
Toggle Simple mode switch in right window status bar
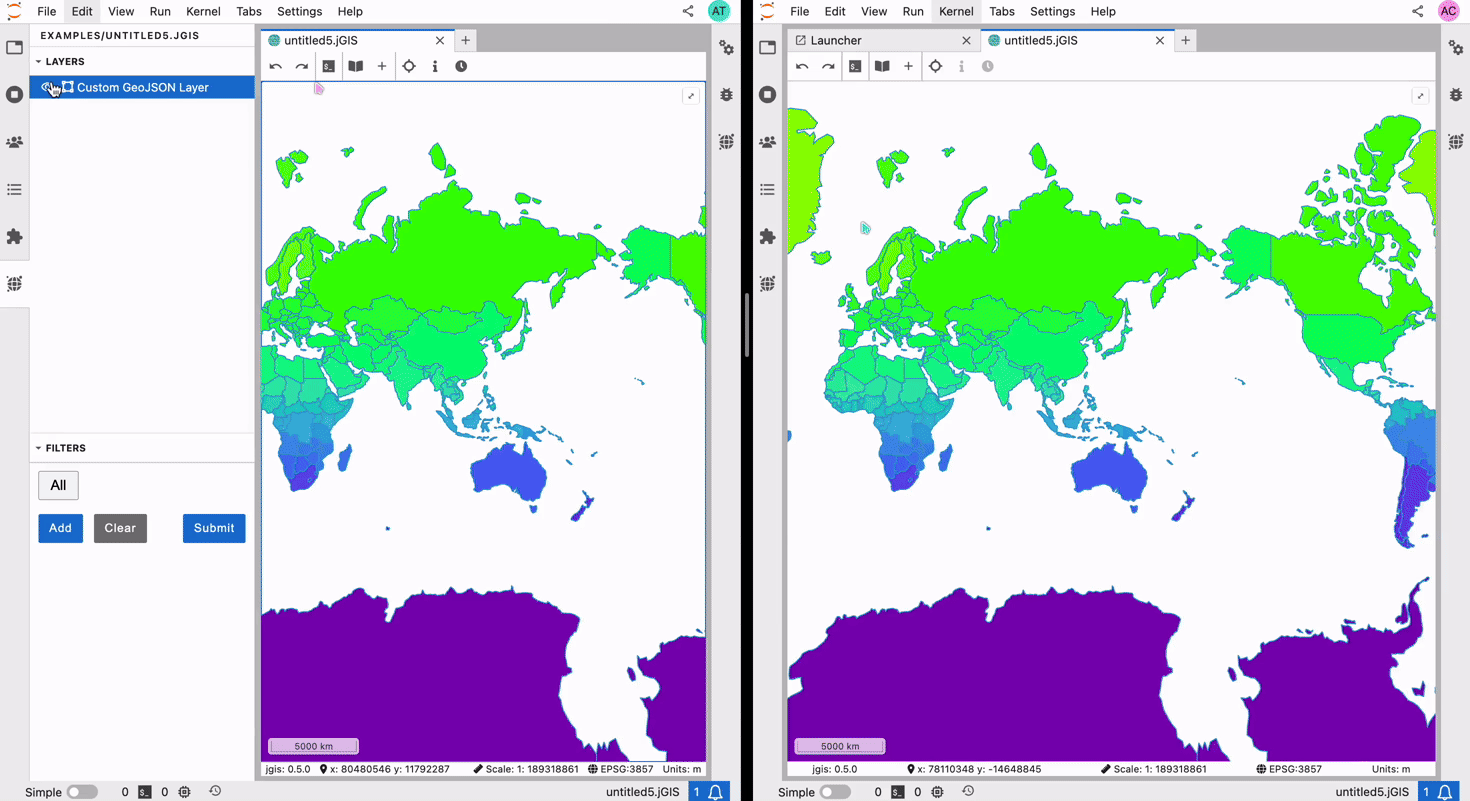(x=834, y=792)
